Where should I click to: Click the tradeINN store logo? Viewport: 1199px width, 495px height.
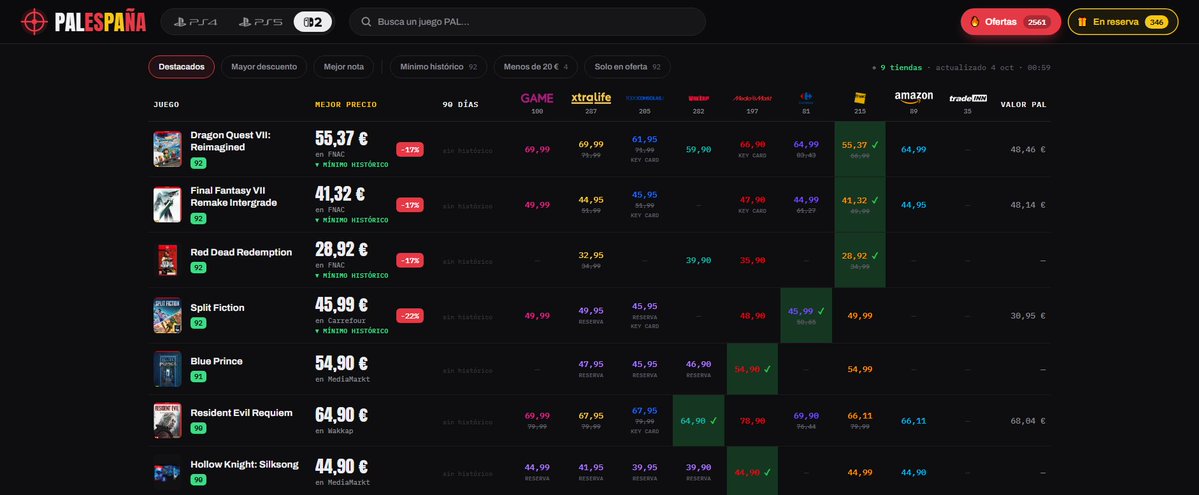[968, 98]
